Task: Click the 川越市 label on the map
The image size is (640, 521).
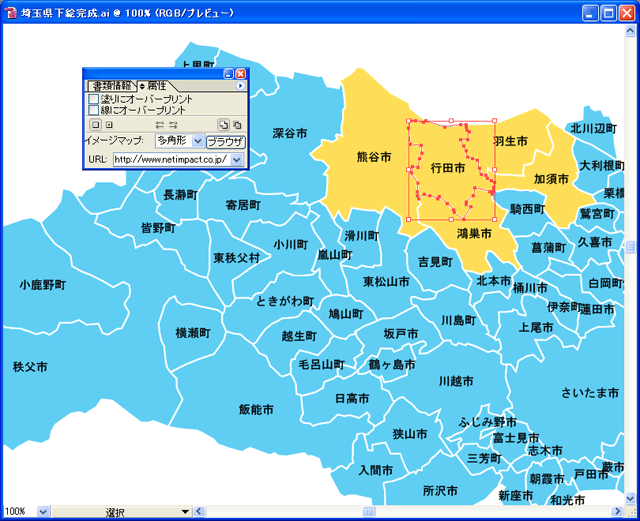Action: (x=456, y=381)
